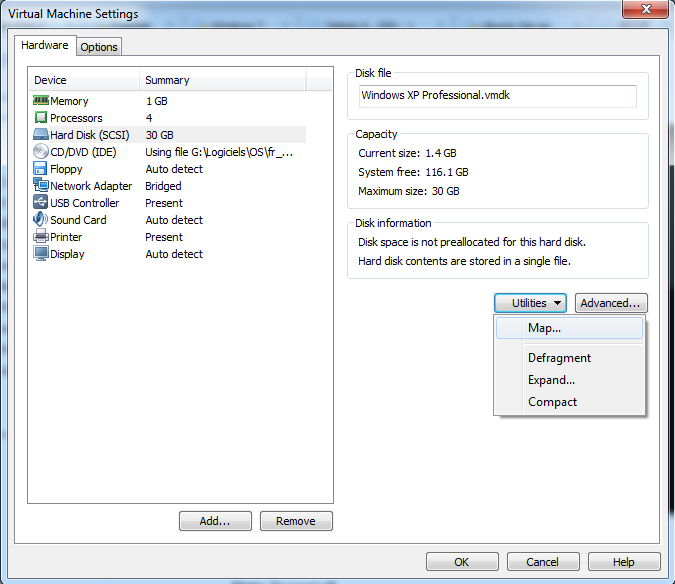Click the Cancel button
Screen dimensions: 675x584
543,562
